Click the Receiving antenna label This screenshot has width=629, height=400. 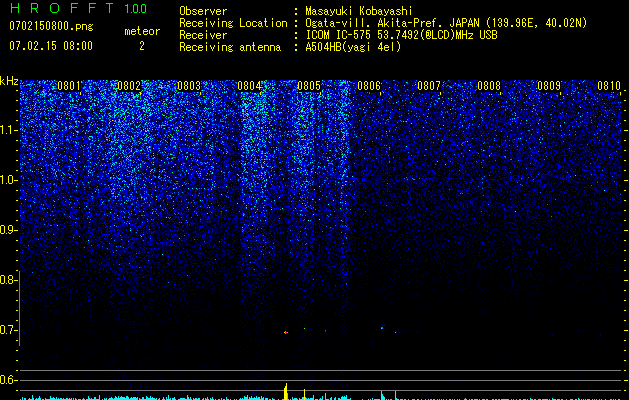click(x=230, y=47)
